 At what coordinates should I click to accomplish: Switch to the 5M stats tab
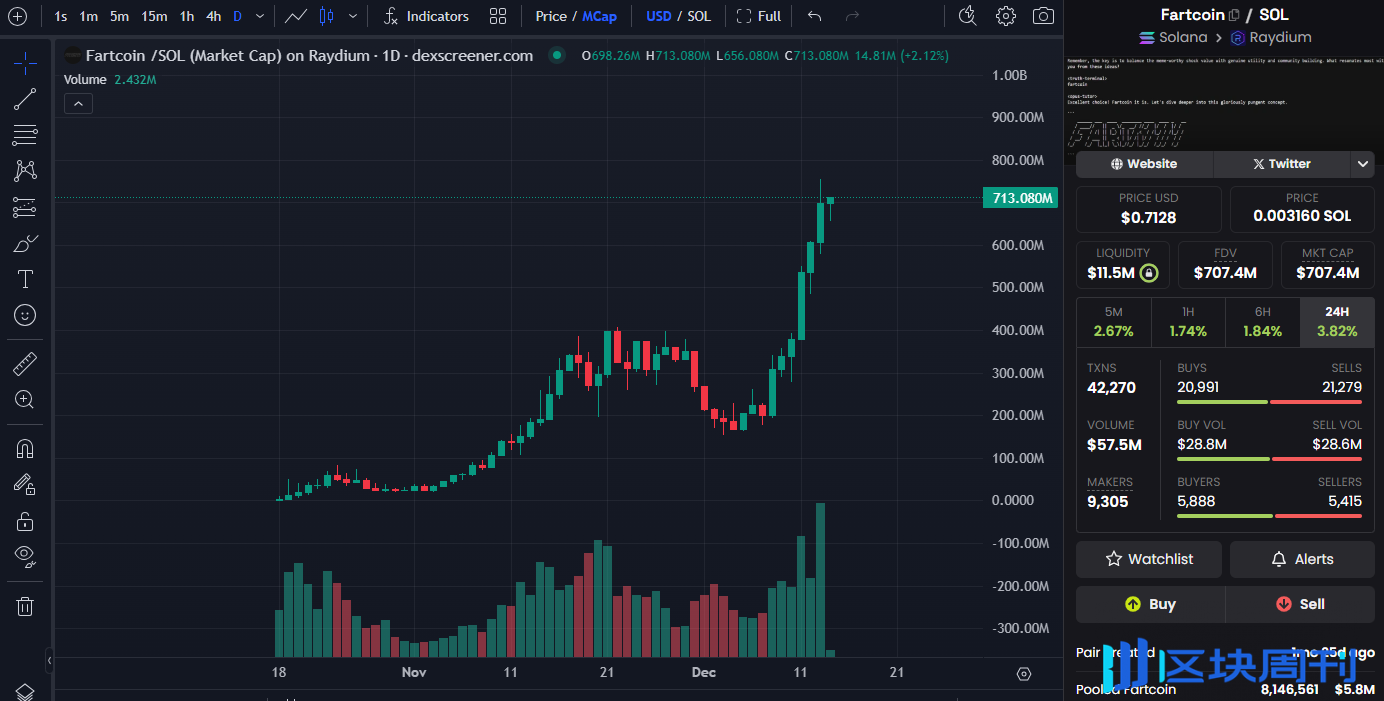point(1113,322)
